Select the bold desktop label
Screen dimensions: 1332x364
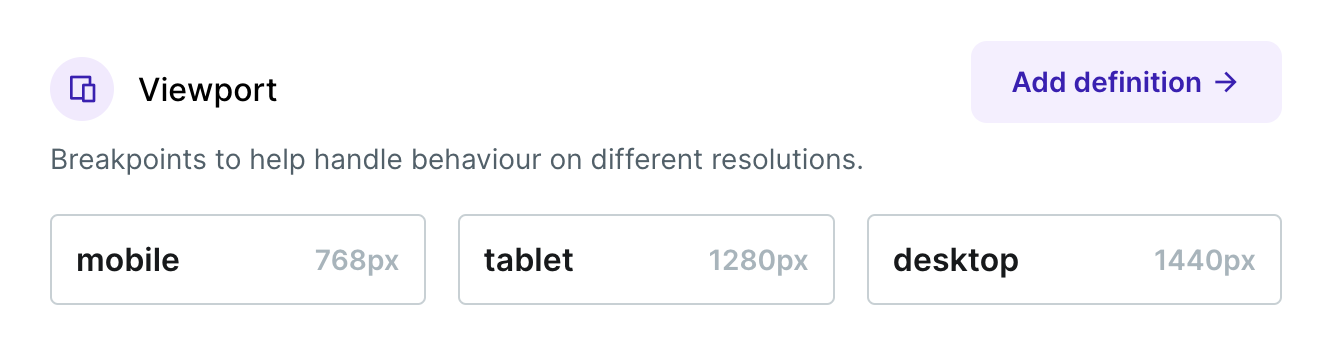pos(956,261)
